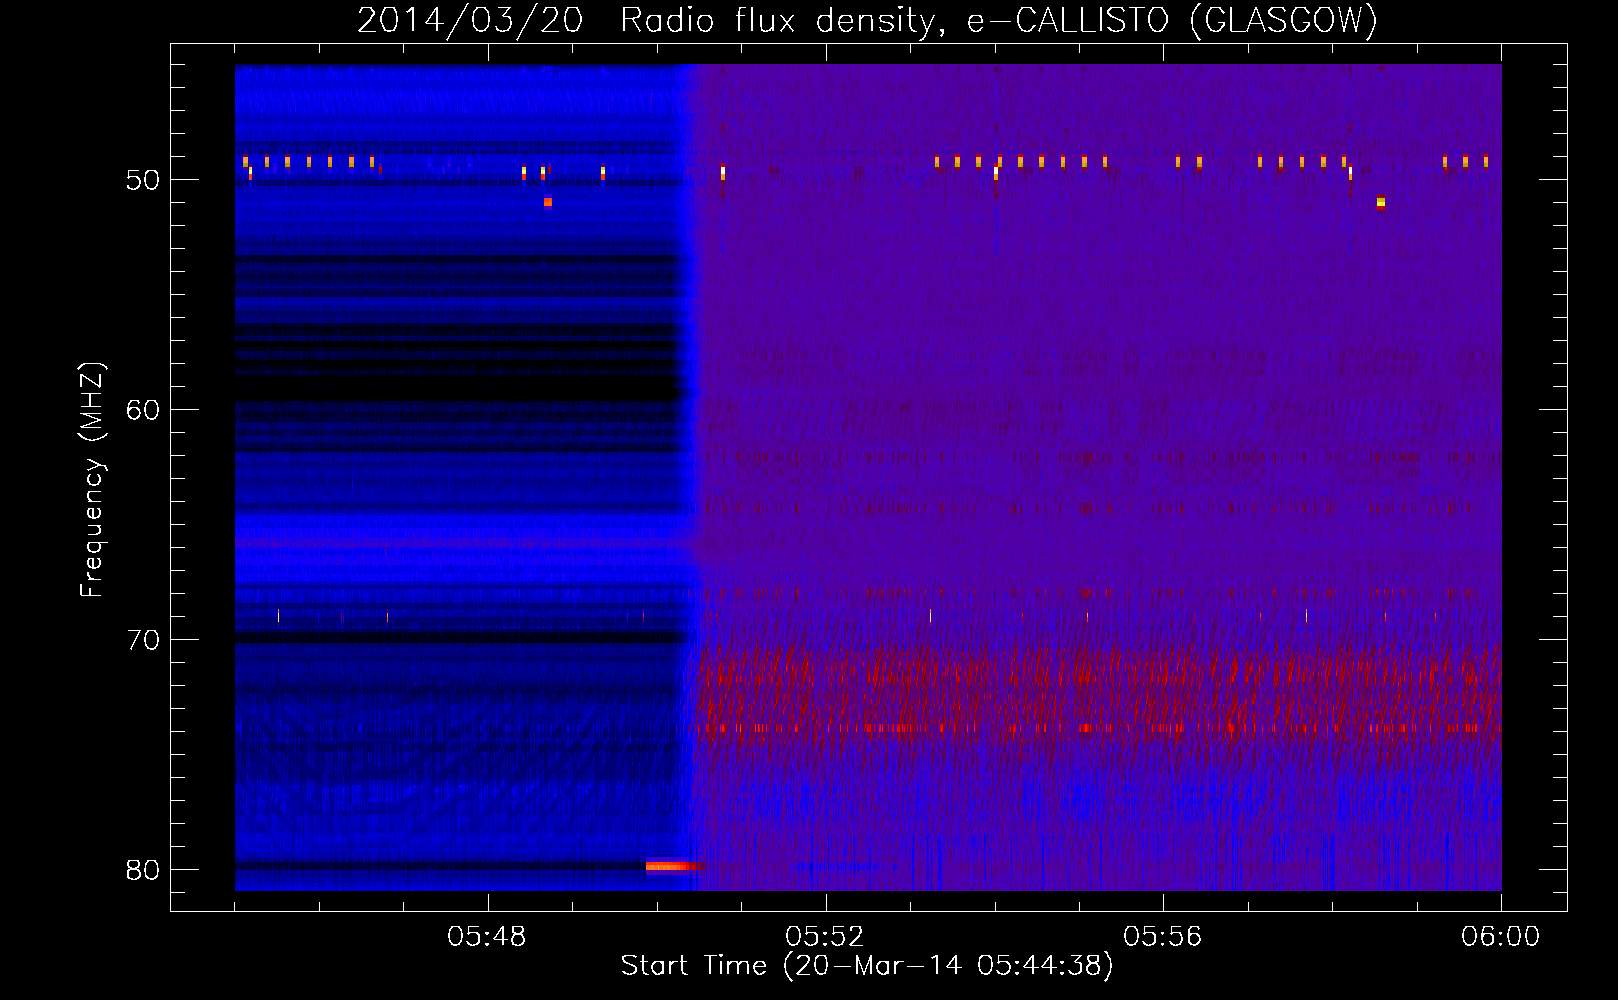The image size is (1618, 1000).
Task: Click the frequency tick label '50'
Action: coord(143,181)
